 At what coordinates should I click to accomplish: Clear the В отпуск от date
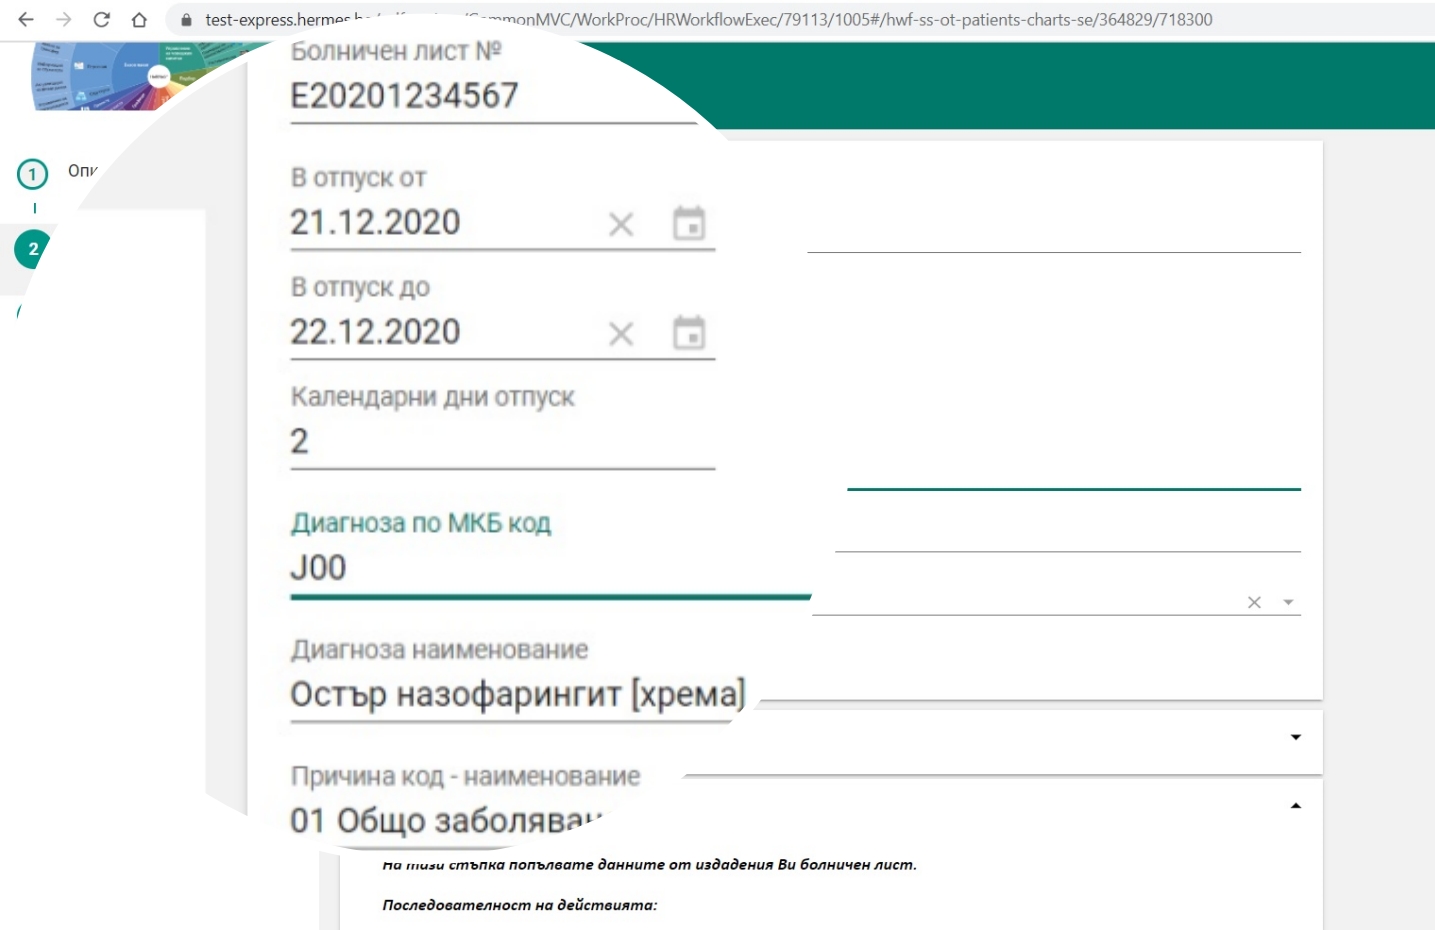[621, 224]
